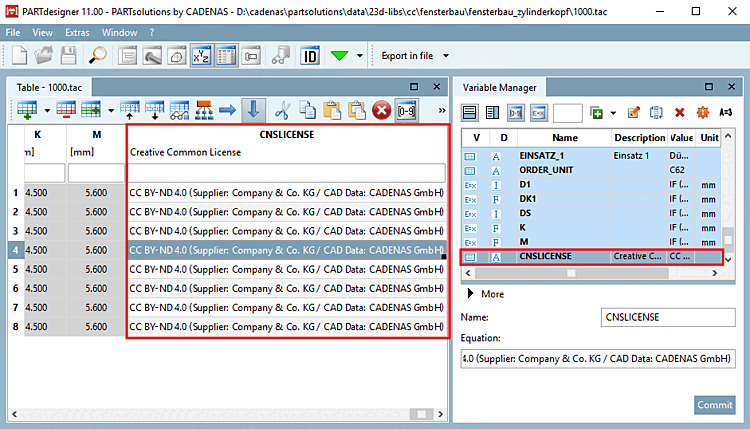This screenshot has height=429, width=750.
Task: Click the red circle delete icon
Action: click(381, 110)
